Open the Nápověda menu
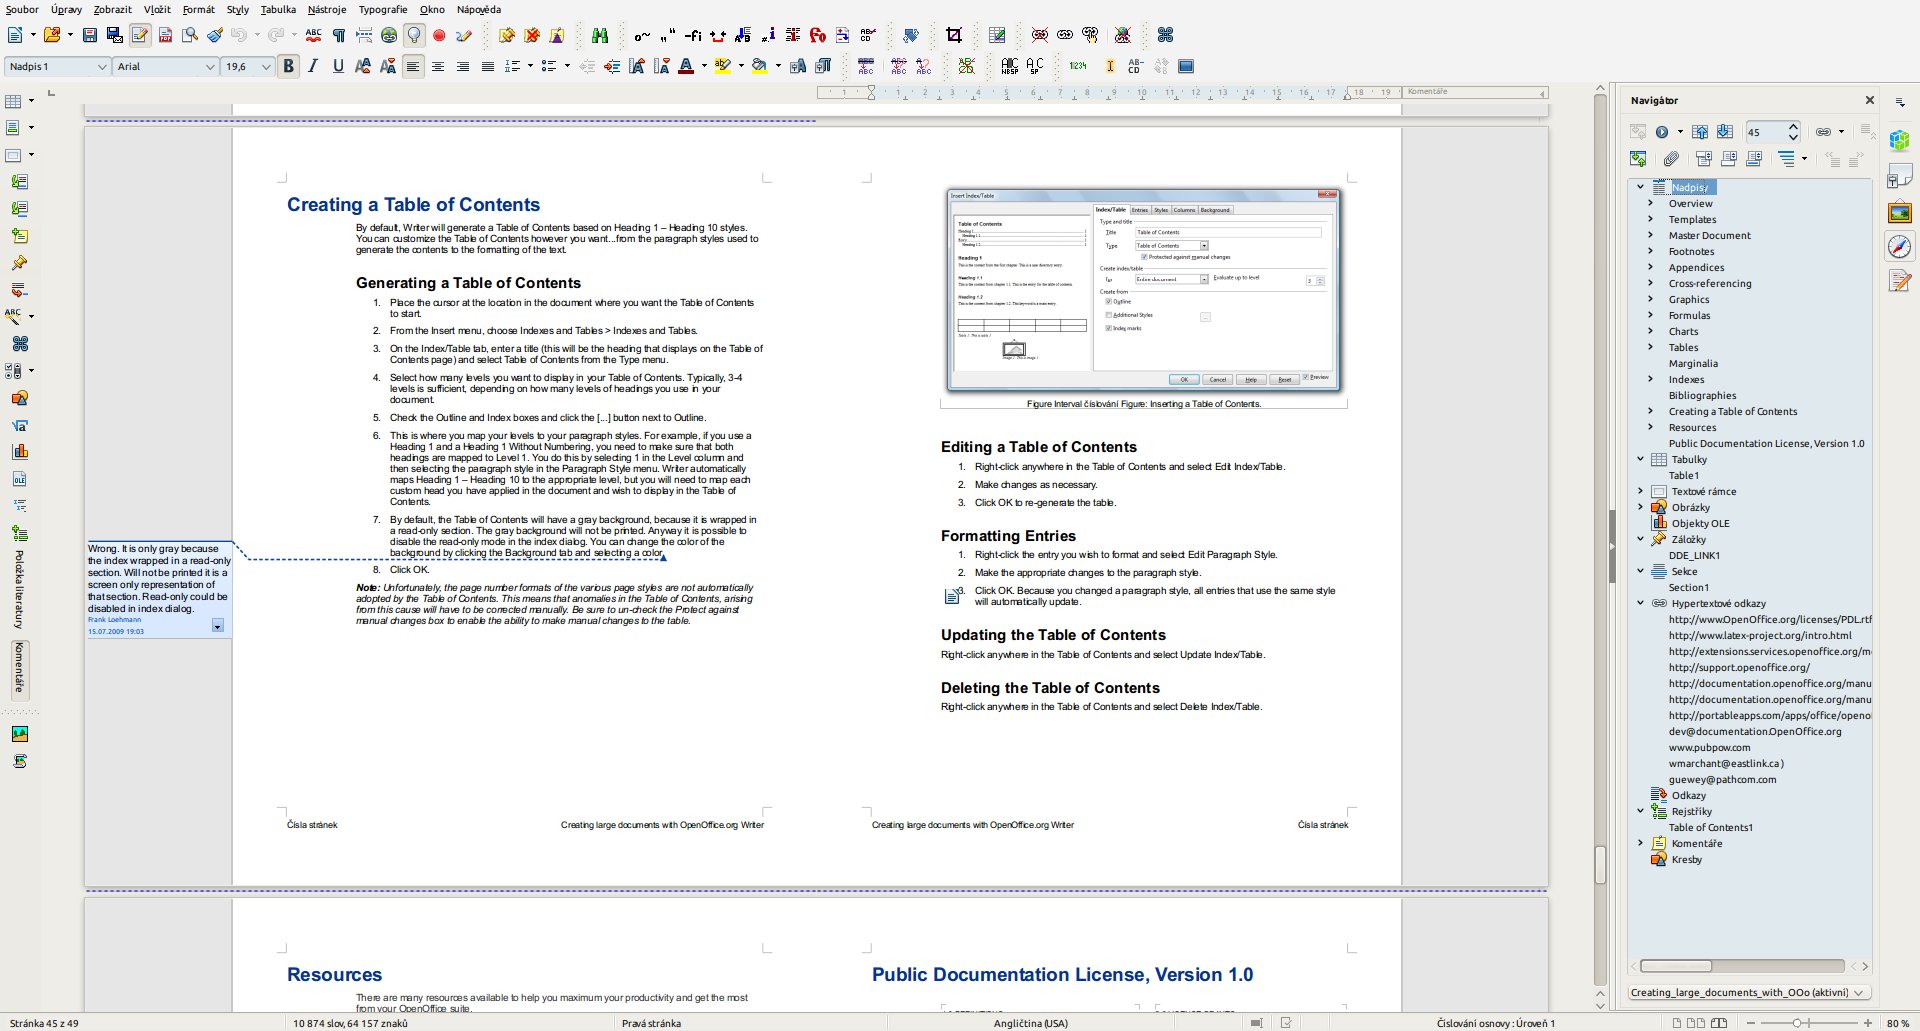 [479, 9]
